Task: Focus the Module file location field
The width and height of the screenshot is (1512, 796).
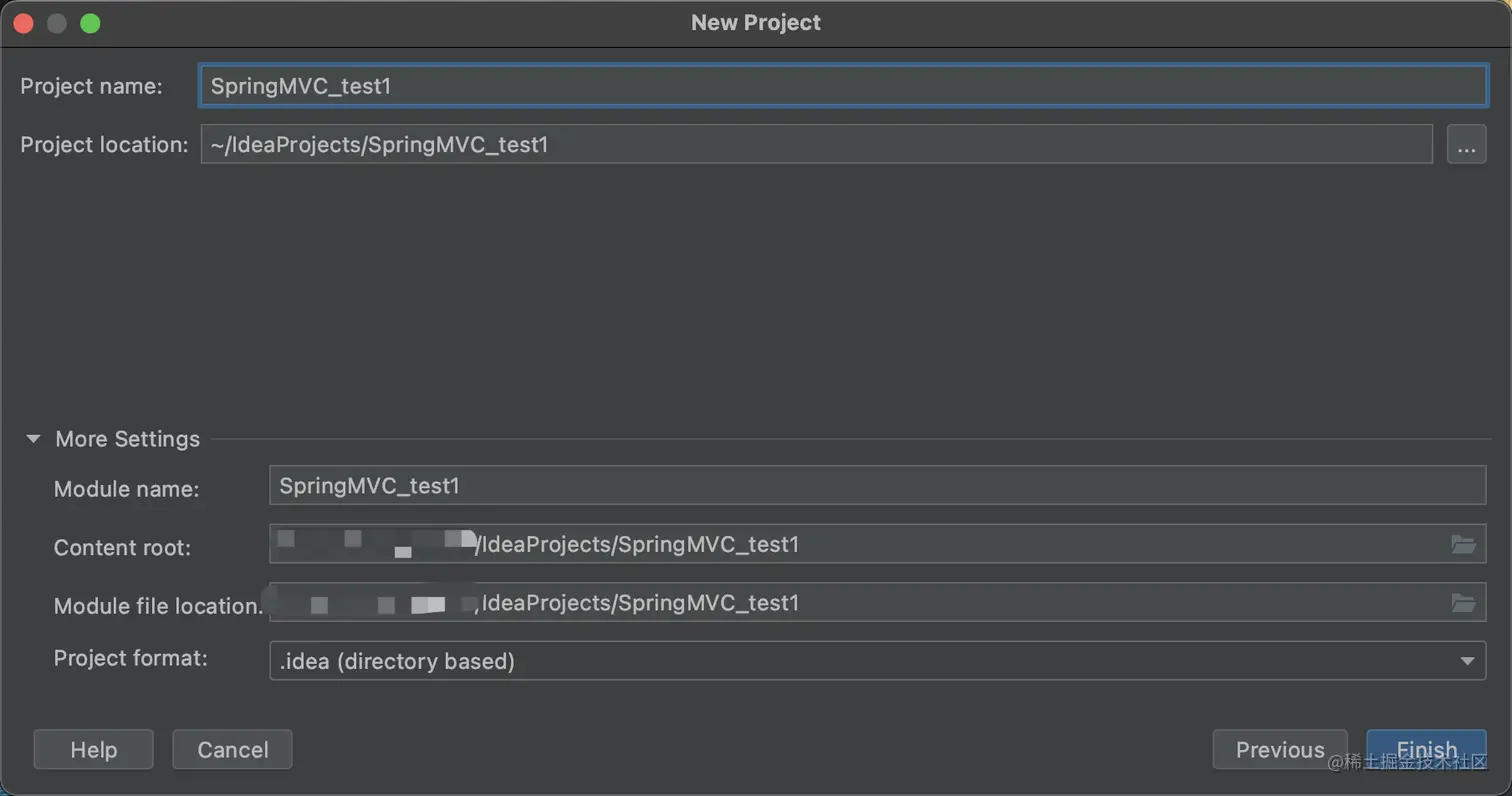Action: tap(950, 603)
